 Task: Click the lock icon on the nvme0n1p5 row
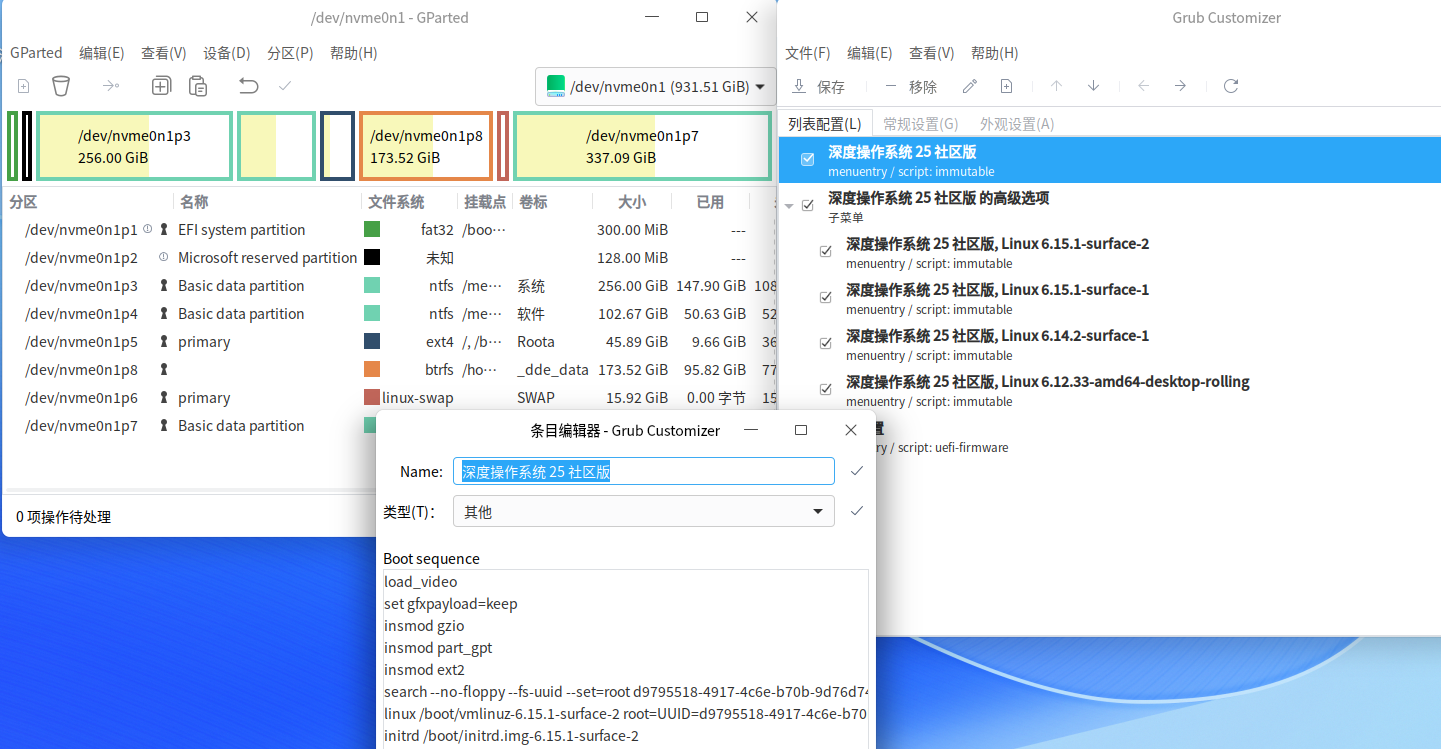pyautogui.click(x=164, y=342)
